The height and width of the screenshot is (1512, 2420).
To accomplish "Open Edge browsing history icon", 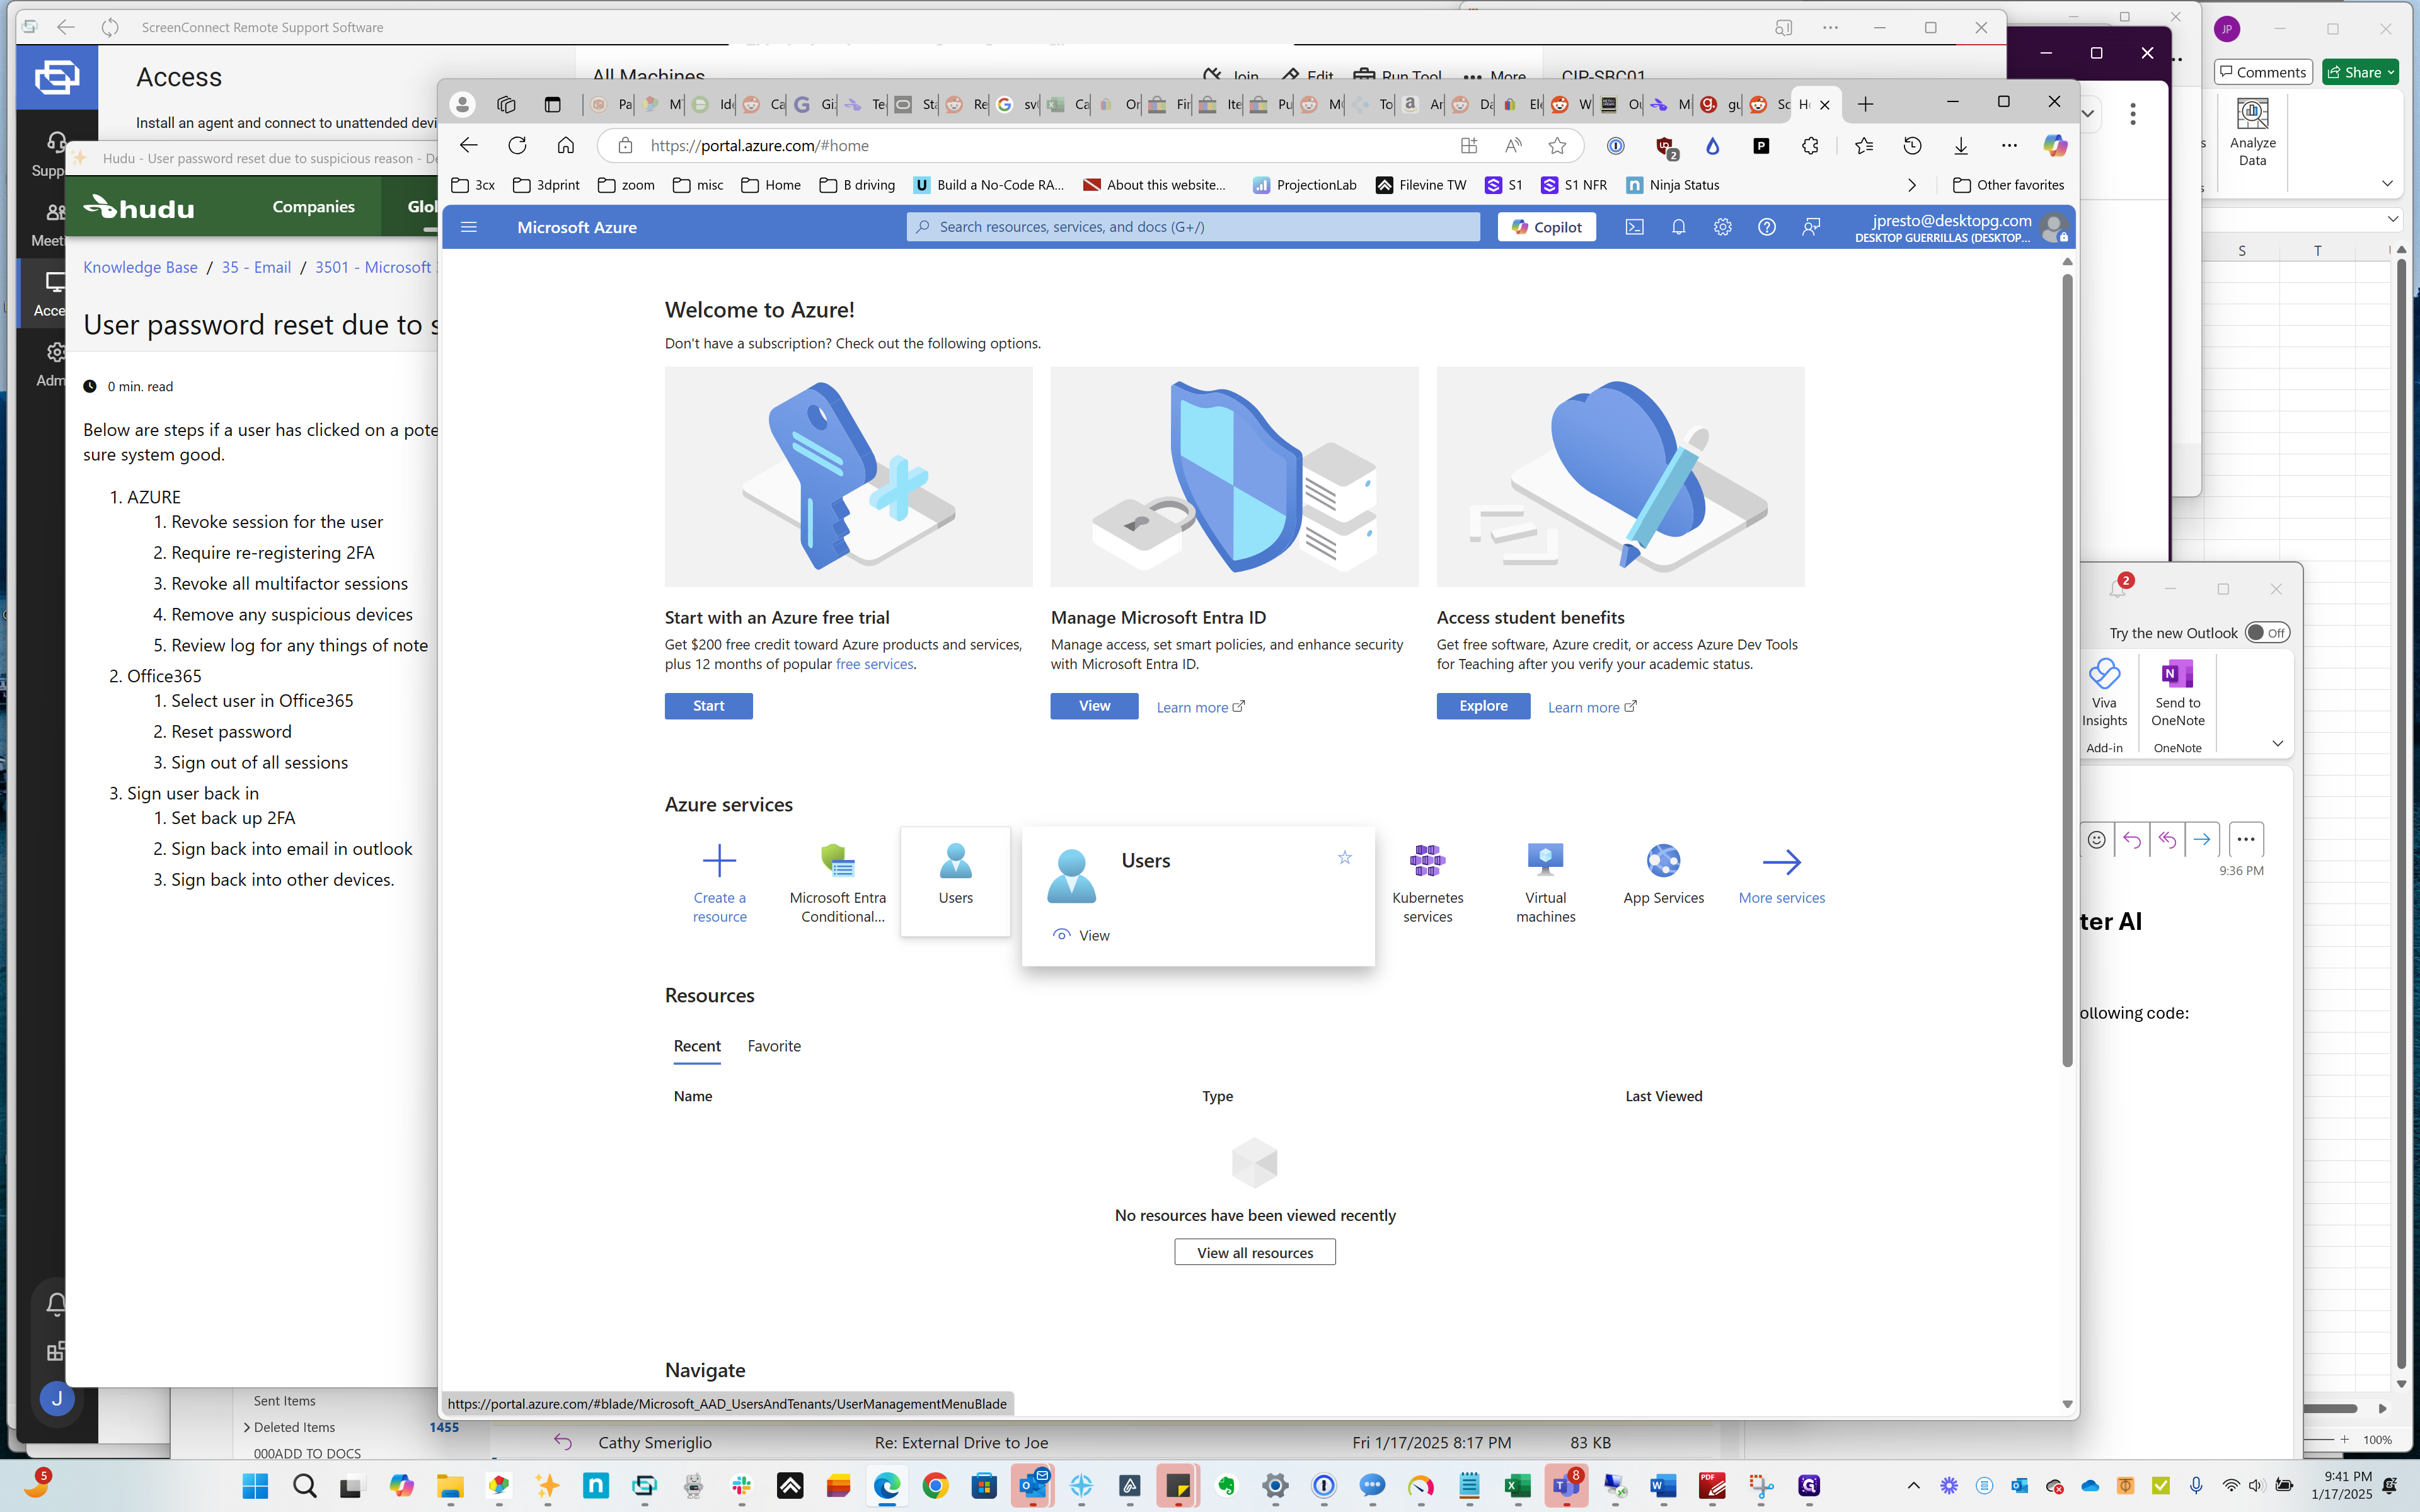I will (1912, 146).
